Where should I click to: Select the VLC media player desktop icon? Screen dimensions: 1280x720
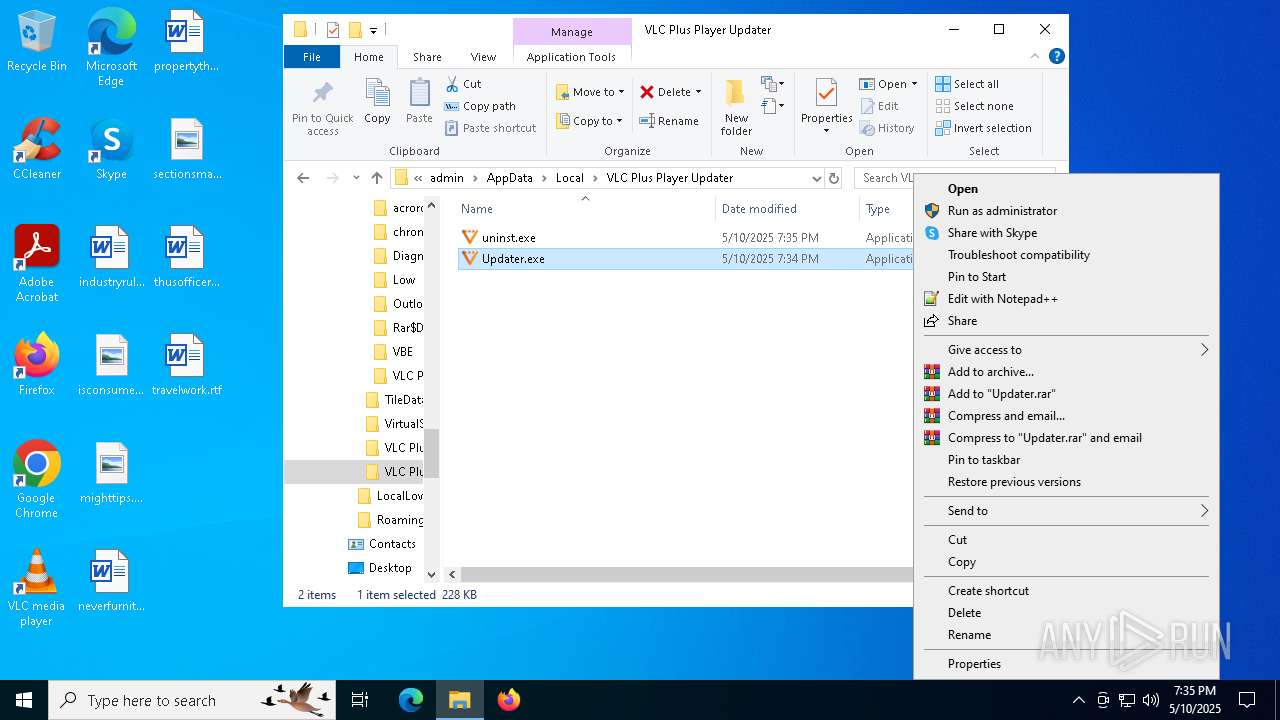(37, 589)
